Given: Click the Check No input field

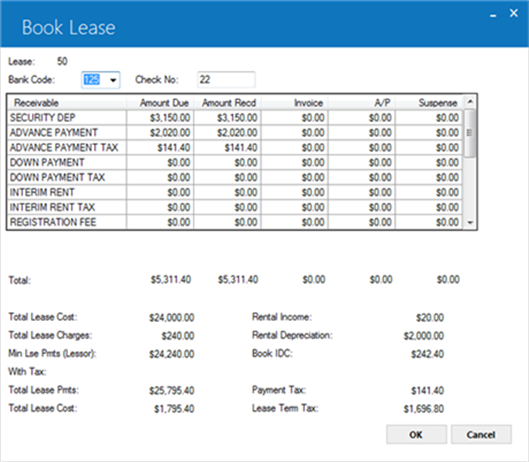Looking at the screenshot, I should pos(226,80).
